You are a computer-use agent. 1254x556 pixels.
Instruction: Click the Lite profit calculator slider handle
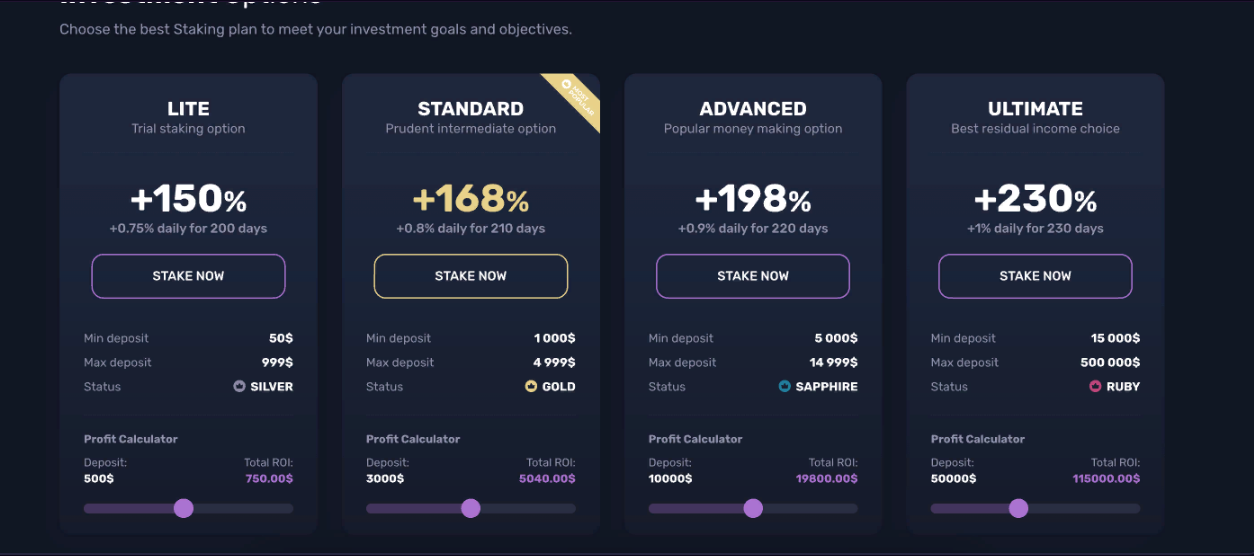[183, 508]
